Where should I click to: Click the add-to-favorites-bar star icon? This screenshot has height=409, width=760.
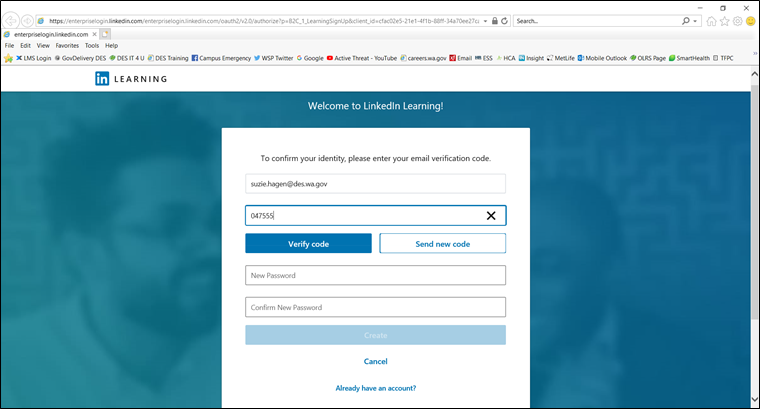(8, 58)
